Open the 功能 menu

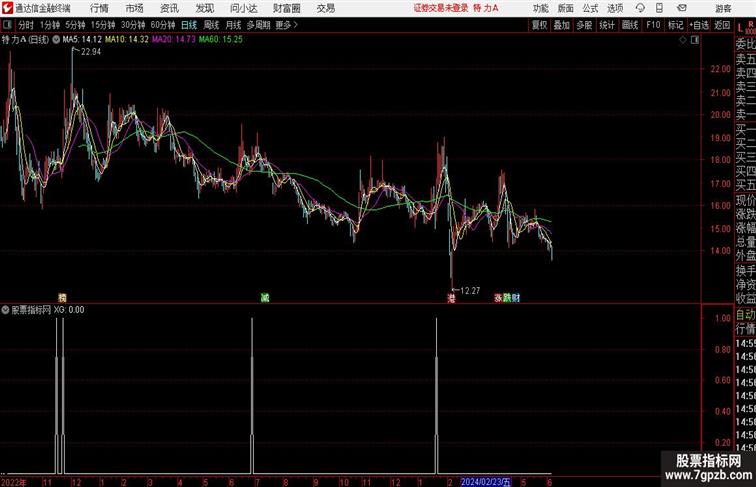540,8
